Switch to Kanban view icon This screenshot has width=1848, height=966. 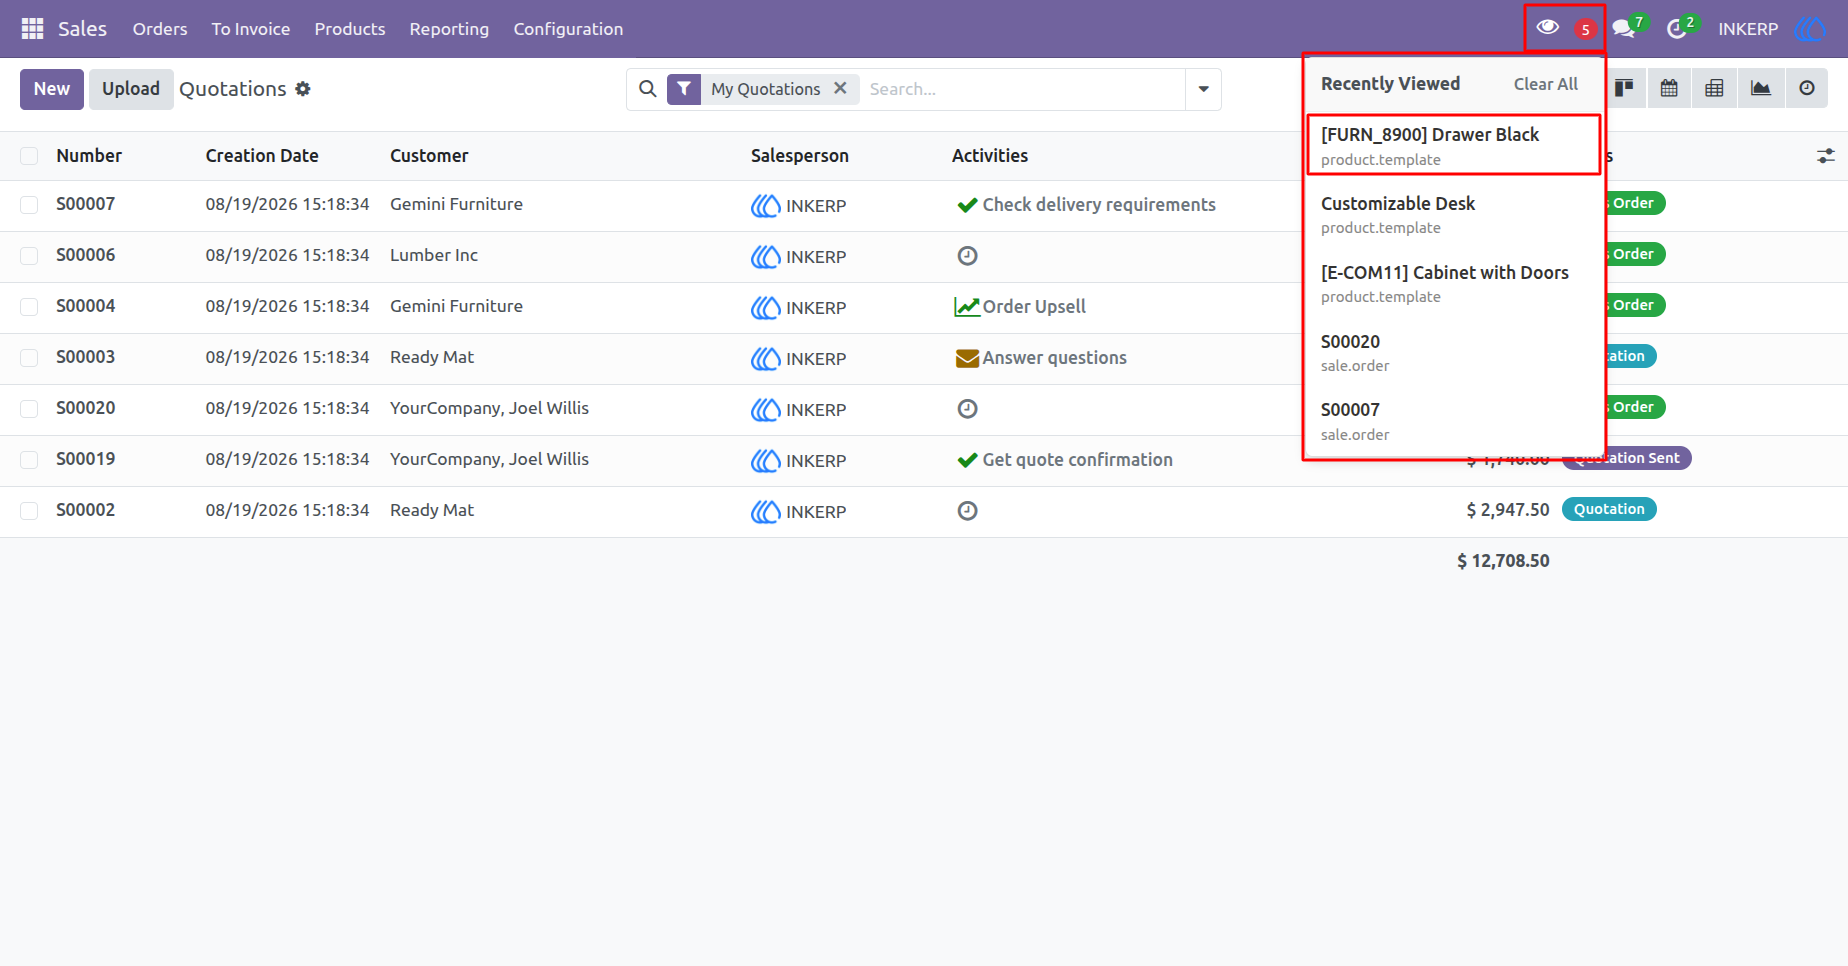1624,88
